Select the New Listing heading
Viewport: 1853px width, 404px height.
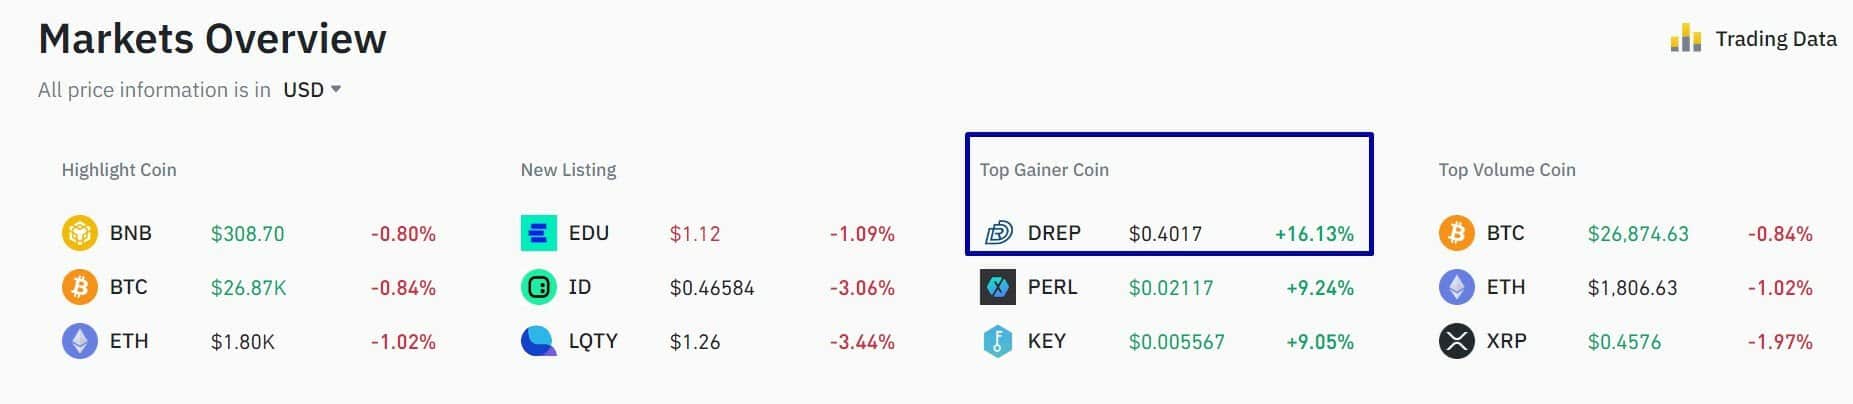click(568, 170)
